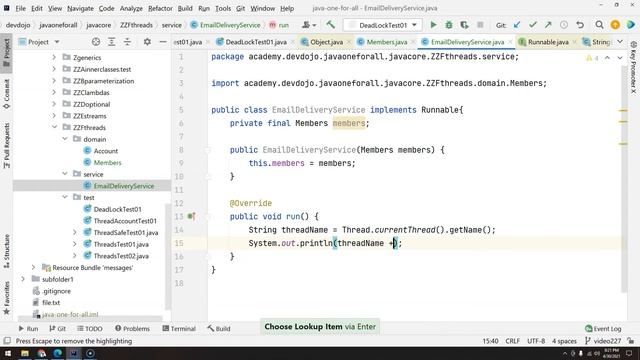Viewport: 640px width, 360px height.
Task: Toggle the Commit side panel
Action: pos(7,94)
